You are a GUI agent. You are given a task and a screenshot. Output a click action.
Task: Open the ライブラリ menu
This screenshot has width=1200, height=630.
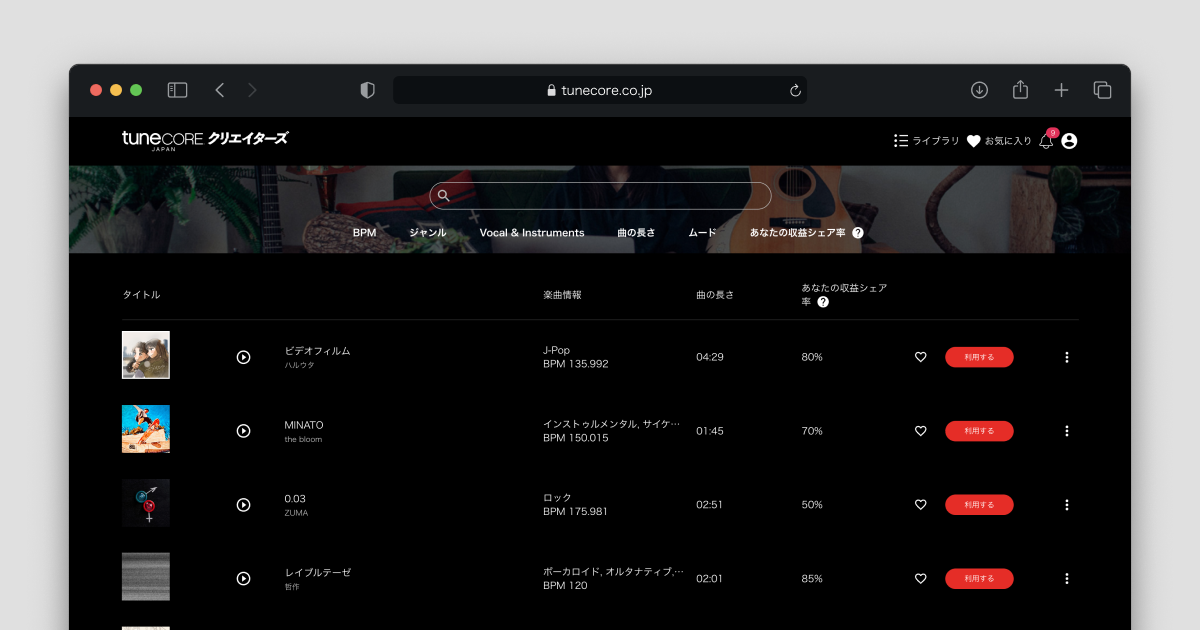coord(926,141)
